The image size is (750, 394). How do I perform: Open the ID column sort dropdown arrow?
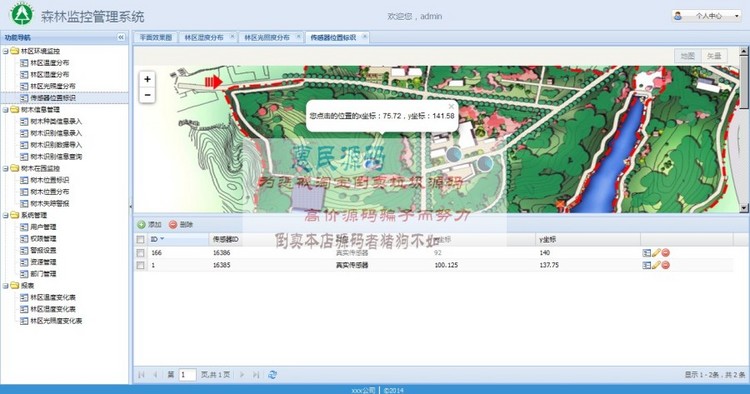(162, 239)
